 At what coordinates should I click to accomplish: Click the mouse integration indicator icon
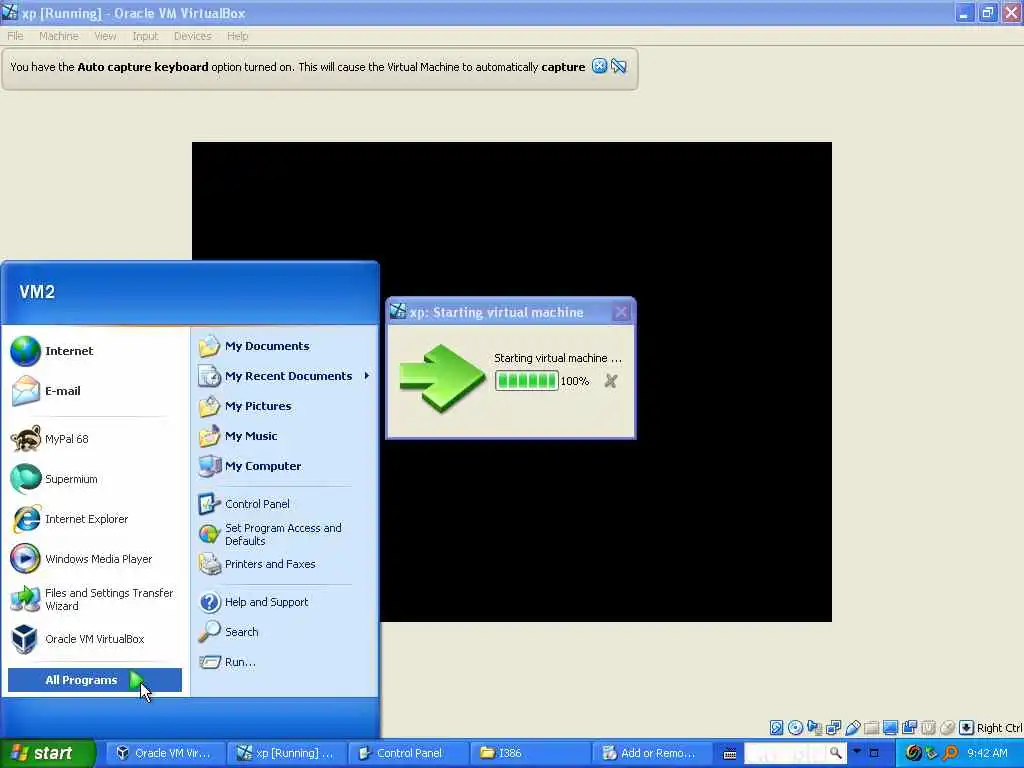coord(947,728)
